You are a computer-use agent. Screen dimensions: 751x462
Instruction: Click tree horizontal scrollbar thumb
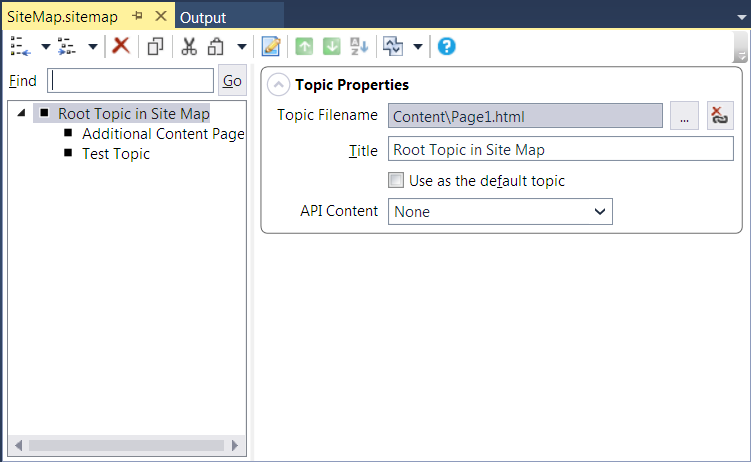pyautogui.click(x=126, y=446)
